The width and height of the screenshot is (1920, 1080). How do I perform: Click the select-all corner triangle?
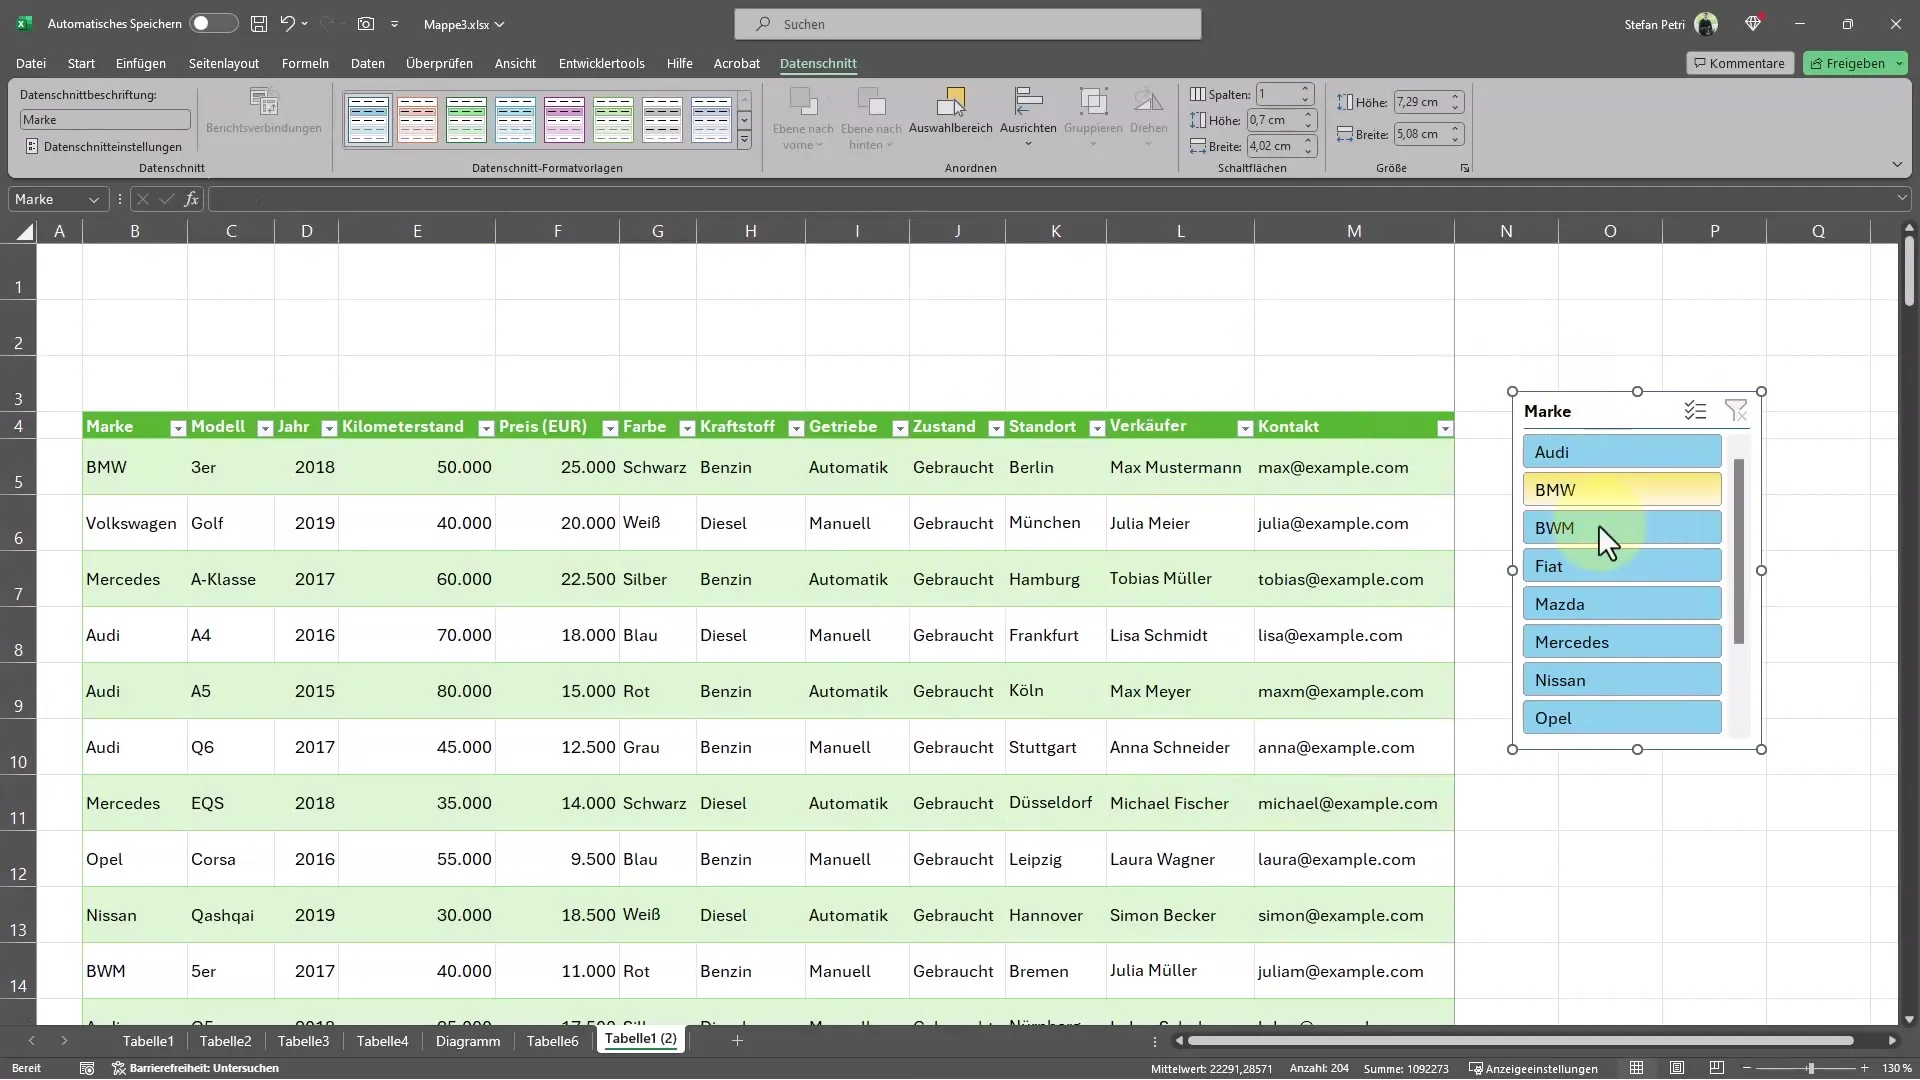(25, 232)
